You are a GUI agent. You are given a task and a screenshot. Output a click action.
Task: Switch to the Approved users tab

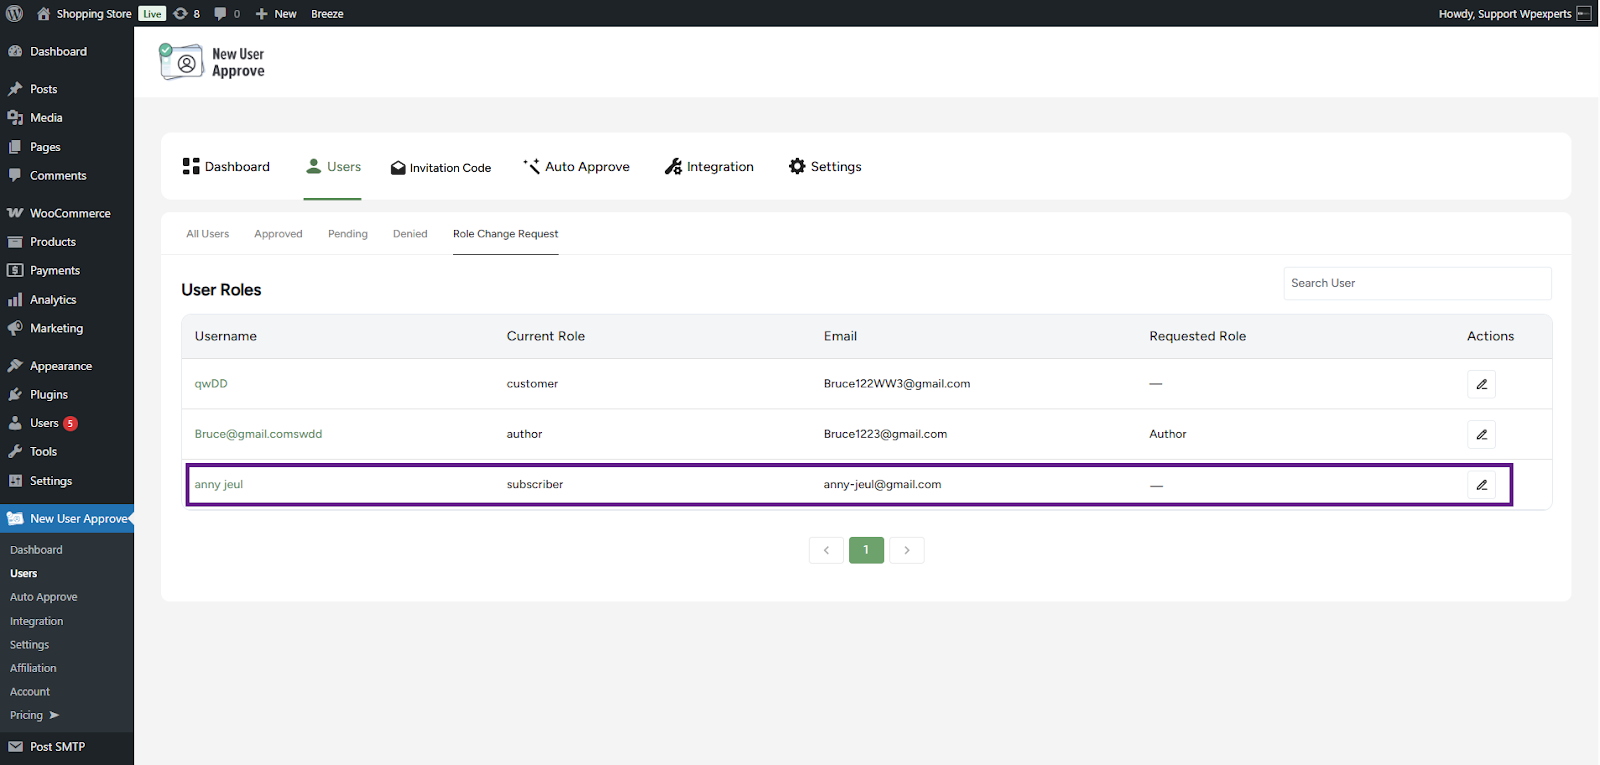pyautogui.click(x=278, y=234)
